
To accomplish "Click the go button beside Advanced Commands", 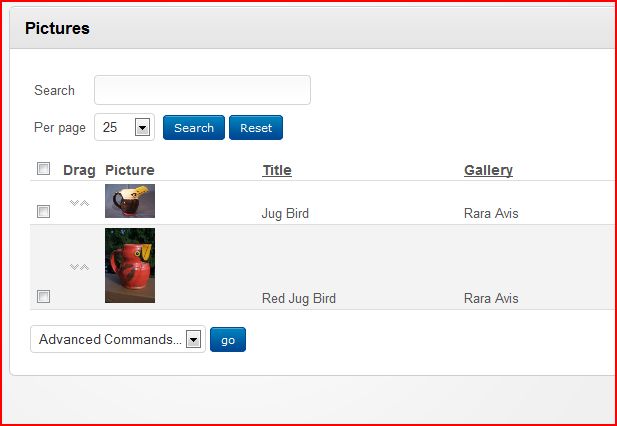I will coord(228,339).
